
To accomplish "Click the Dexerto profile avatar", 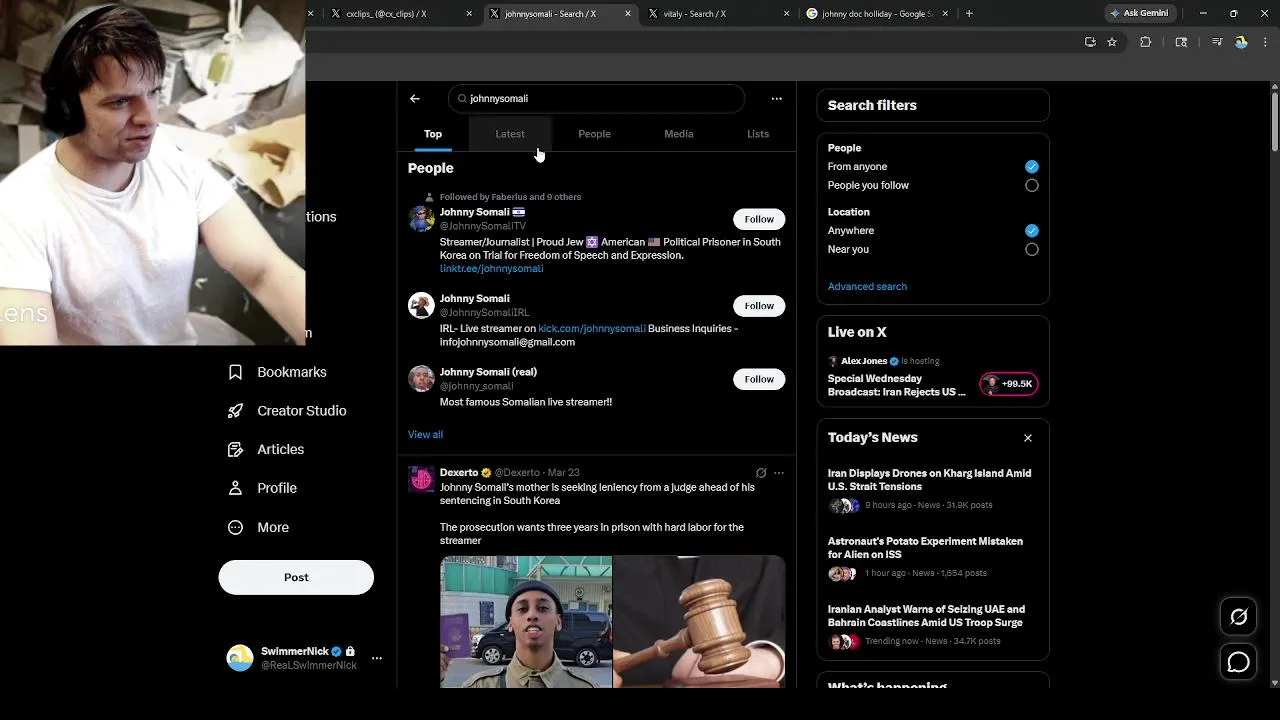I will point(421,479).
